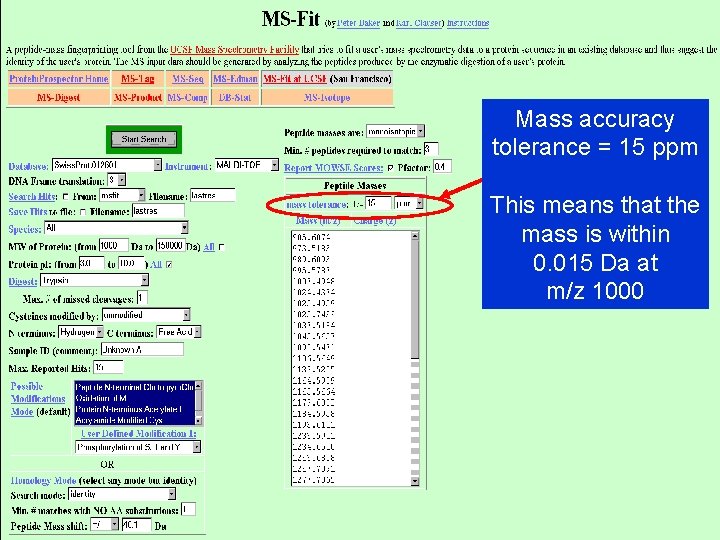Select Protein N-terminus Acetylated entry
This screenshot has height=540, width=720.
[x=134, y=409]
